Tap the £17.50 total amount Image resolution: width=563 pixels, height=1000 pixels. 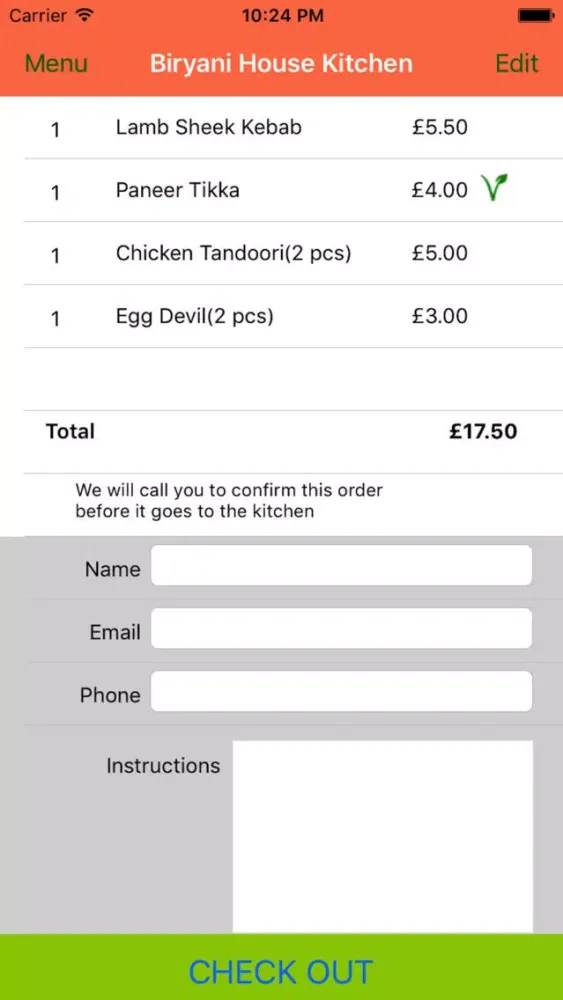[x=483, y=432]
